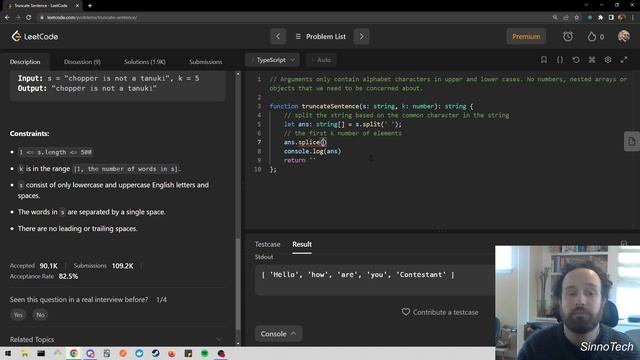Screen dimensions: 640x360
Task: Switch to the Solutions tab
Action: point(144,62)
